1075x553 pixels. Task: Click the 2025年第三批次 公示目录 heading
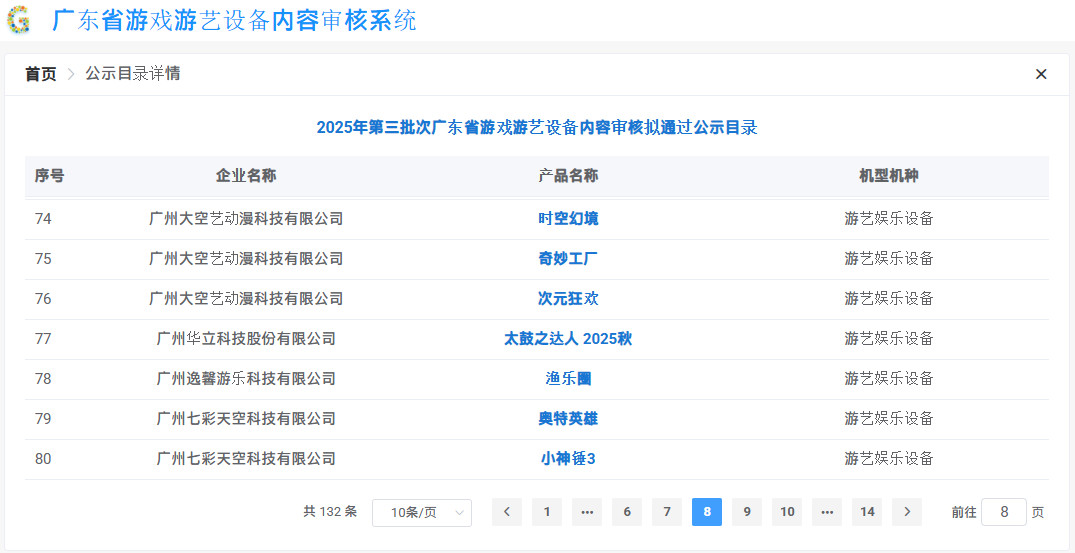(537, 127)
